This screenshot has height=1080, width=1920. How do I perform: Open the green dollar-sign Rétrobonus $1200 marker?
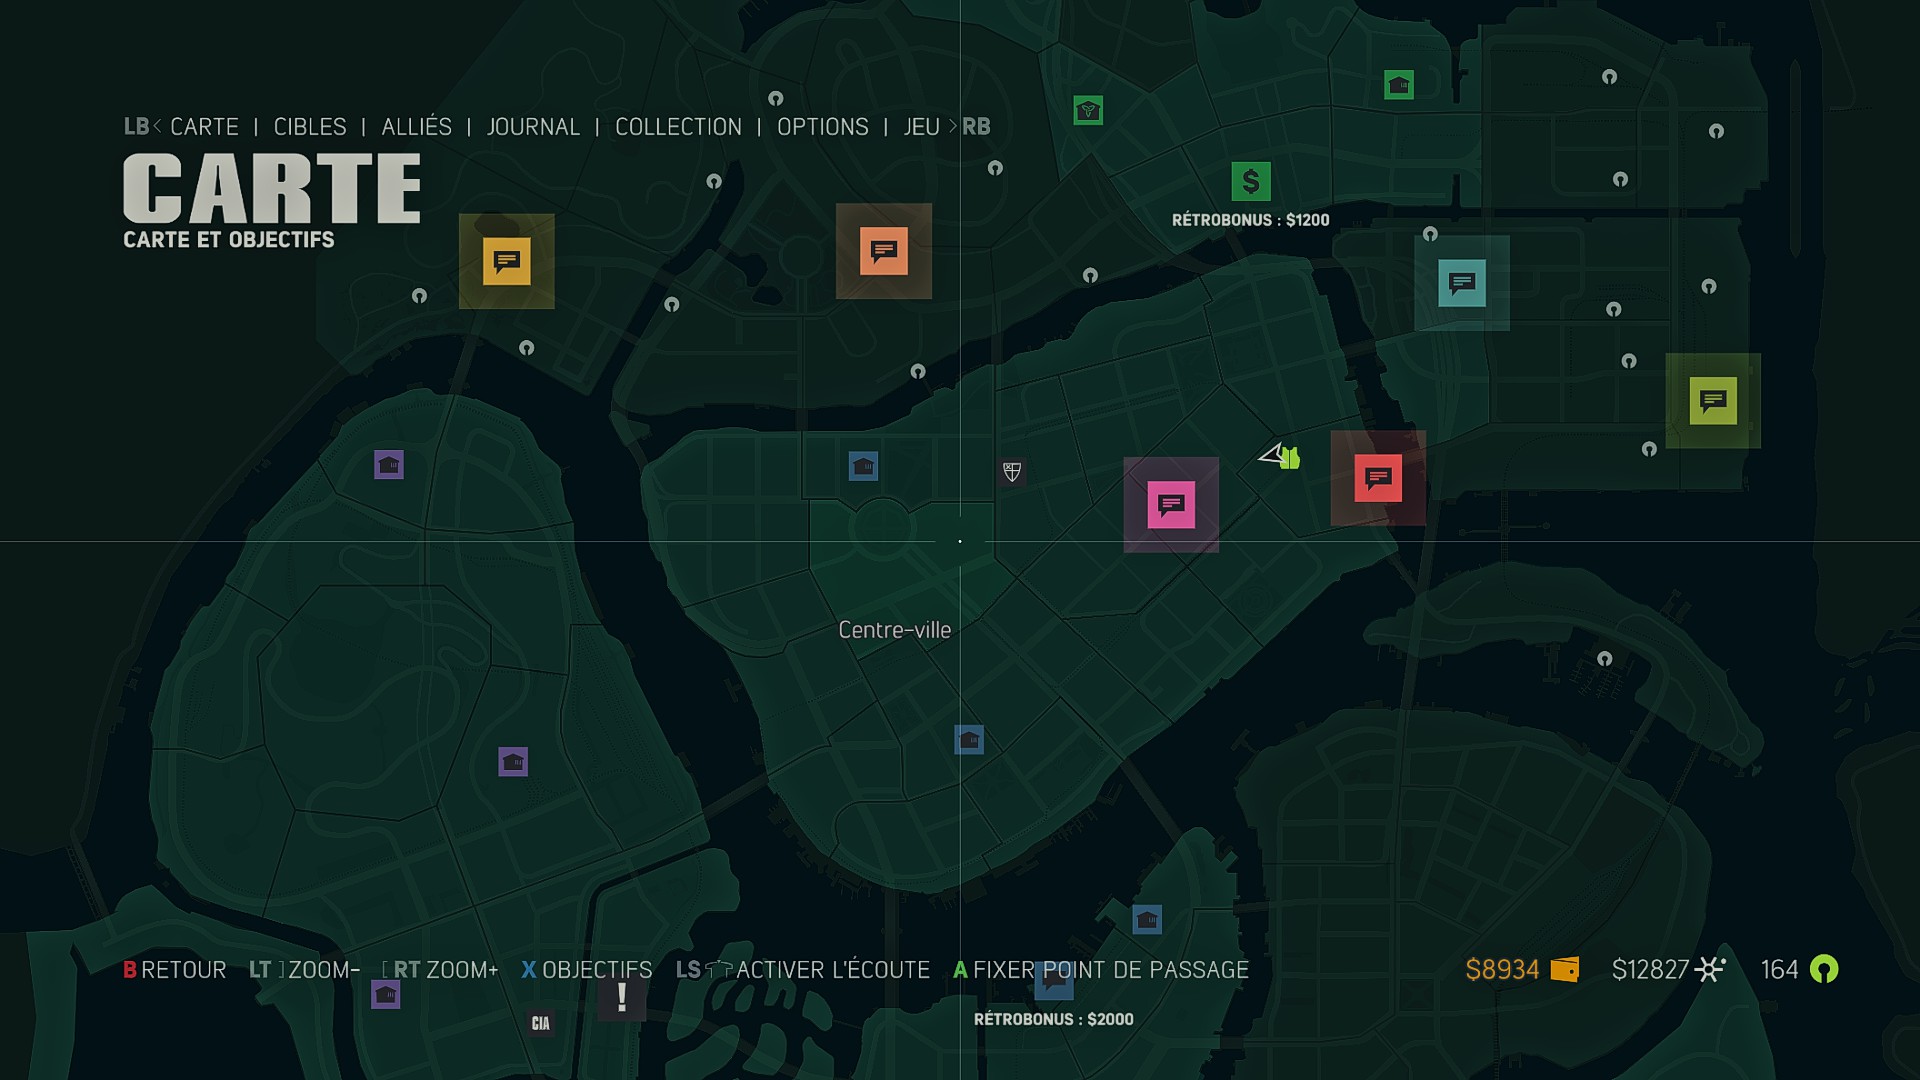tap(1249, 181)
